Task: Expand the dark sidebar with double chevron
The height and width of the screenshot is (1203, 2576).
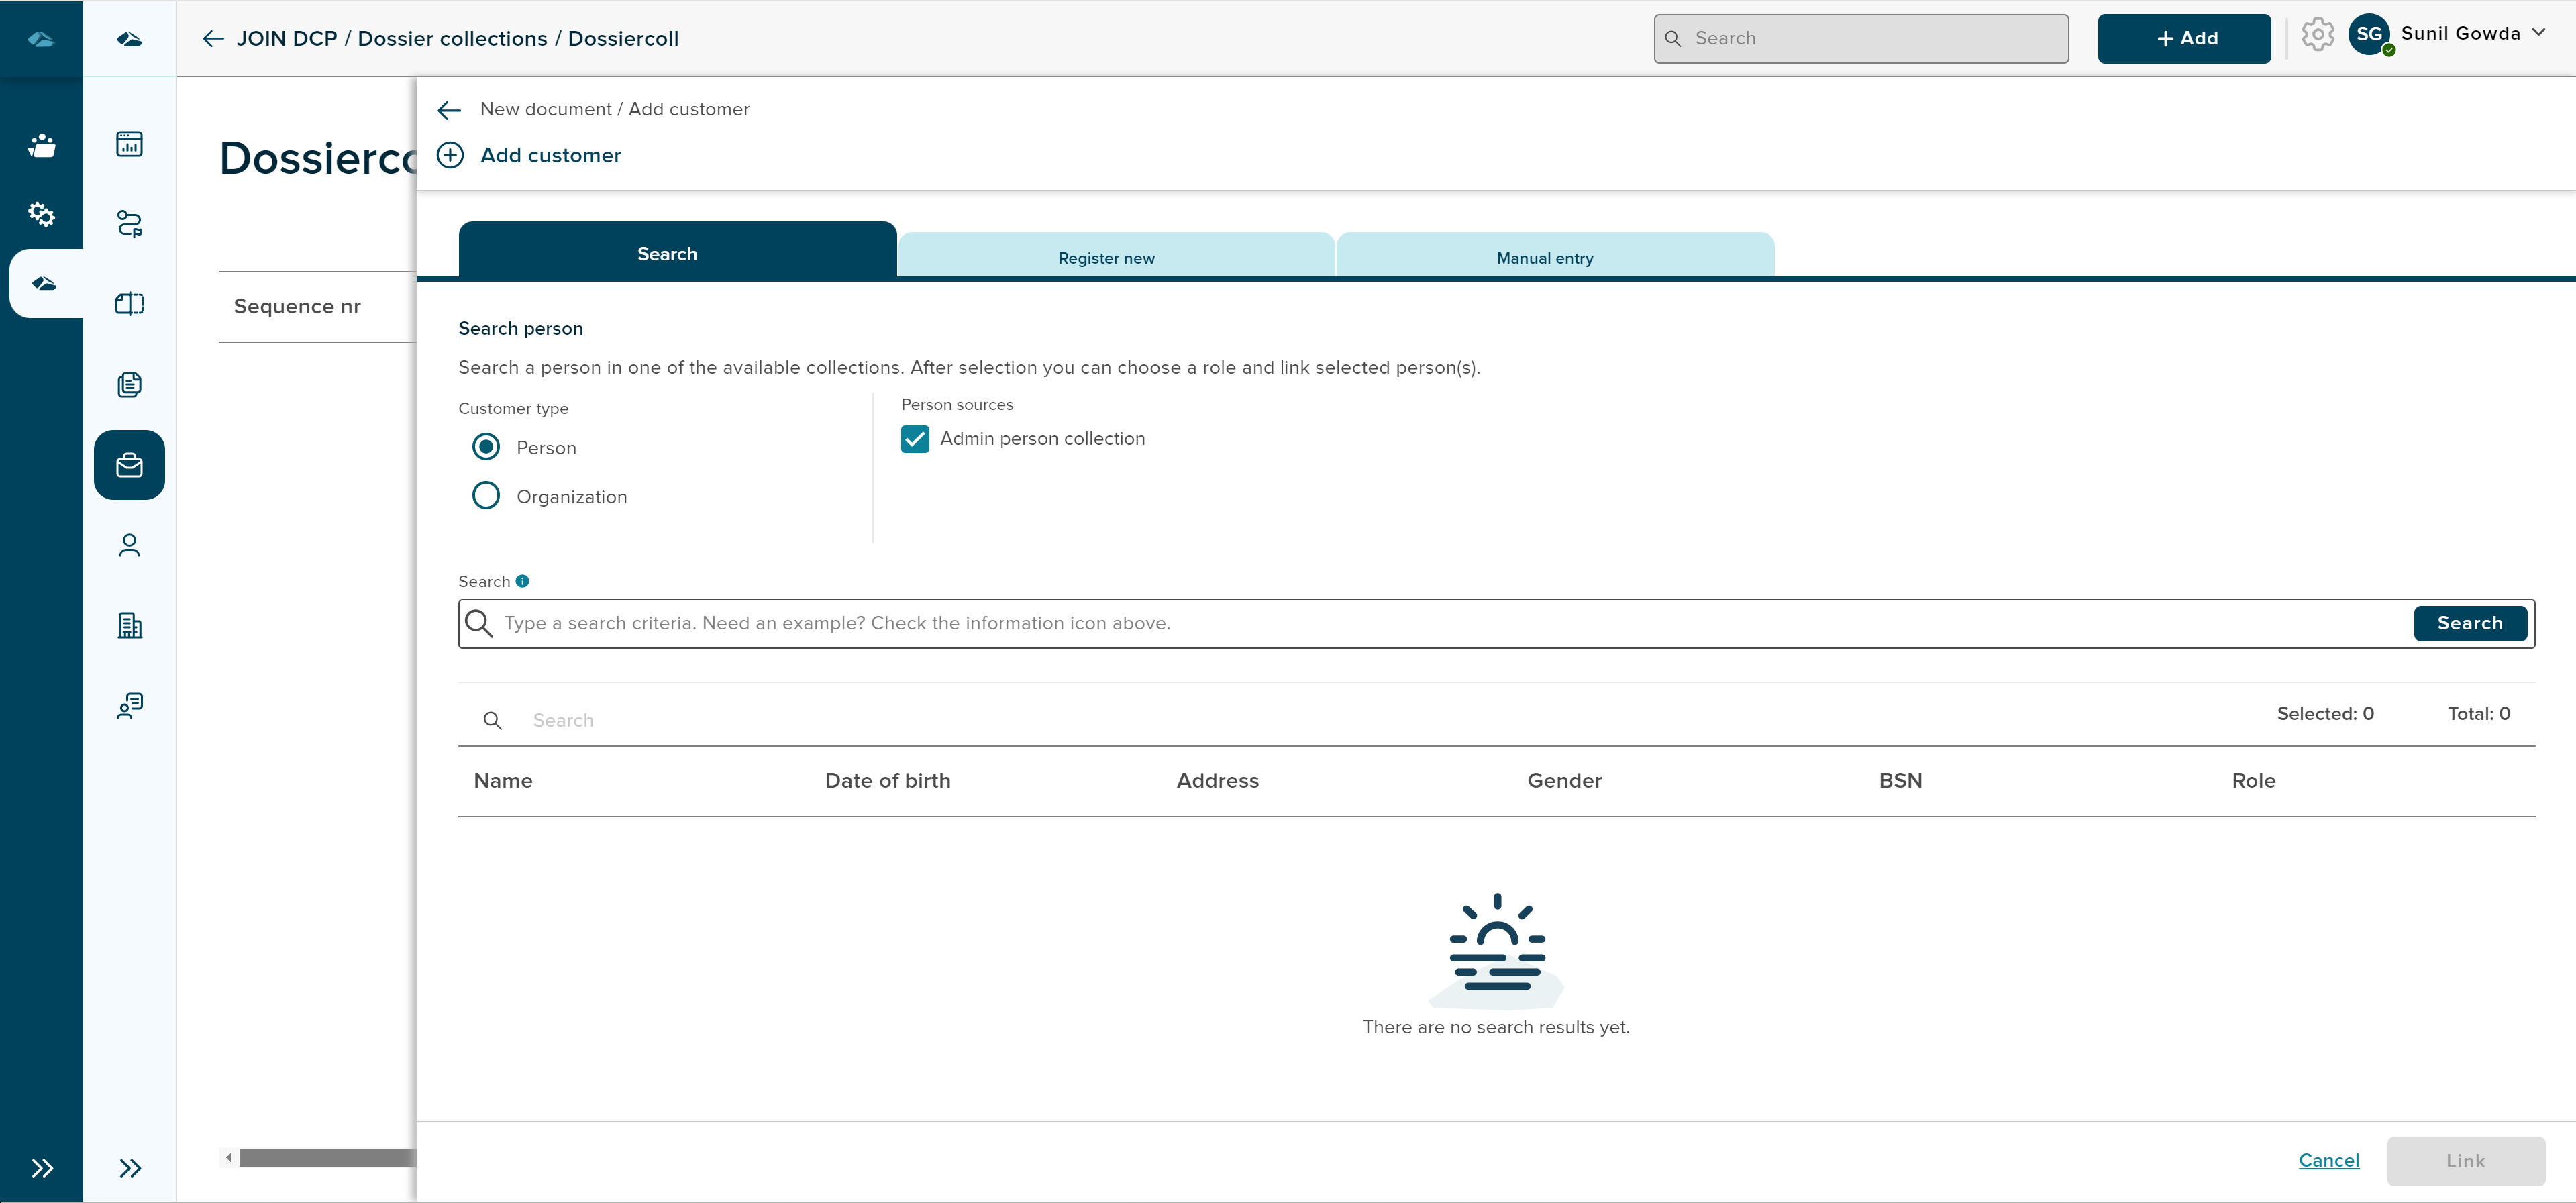Action: pos(41,1167)
